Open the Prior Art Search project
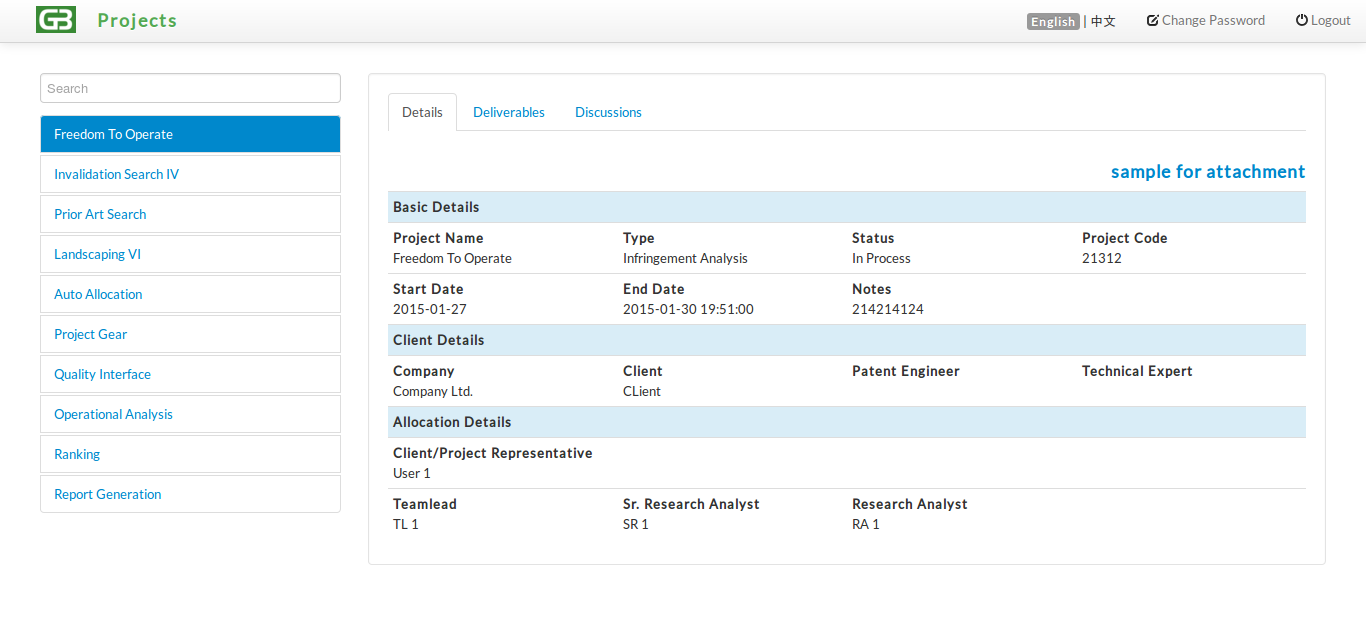 [x=190, y=214]
